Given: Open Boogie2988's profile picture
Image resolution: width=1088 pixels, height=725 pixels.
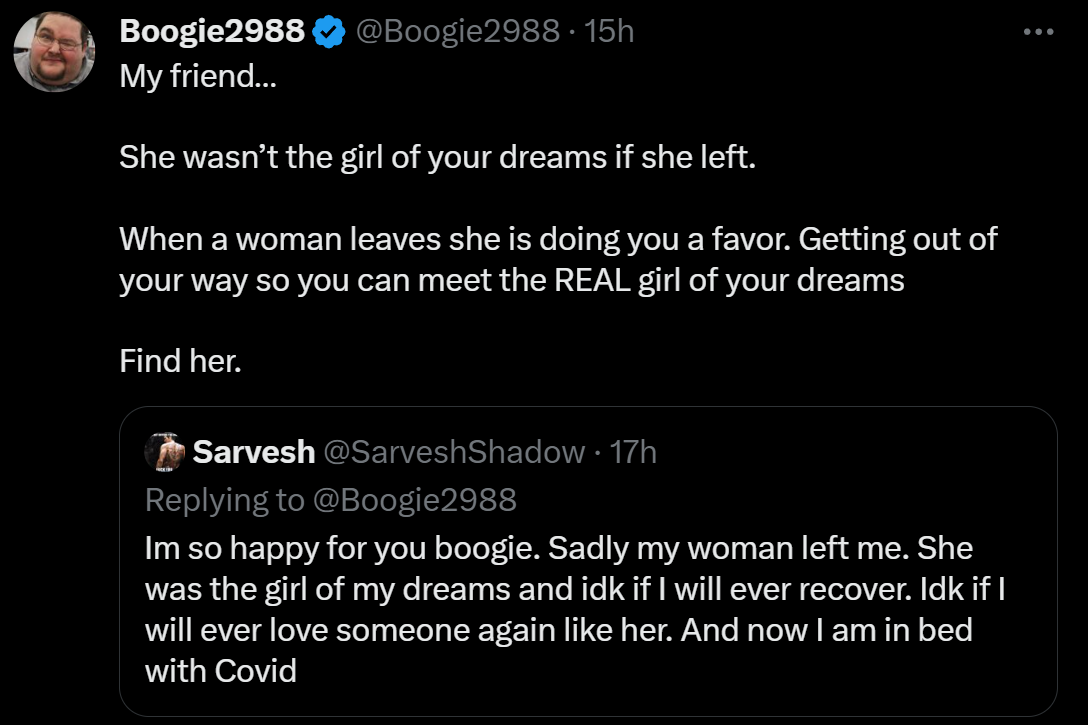Looking at the screenshot, I should click(x=55, y=52).
